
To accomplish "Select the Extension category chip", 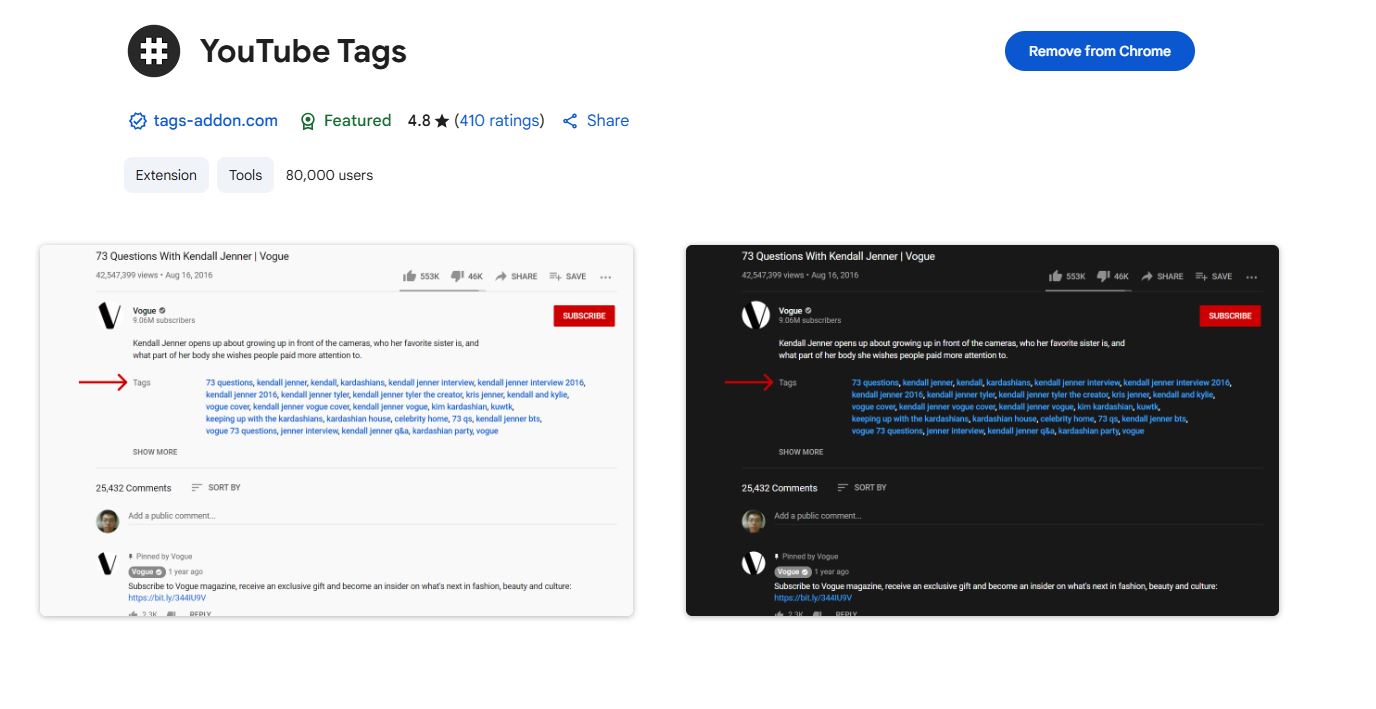I will click(x=166, y=174).
